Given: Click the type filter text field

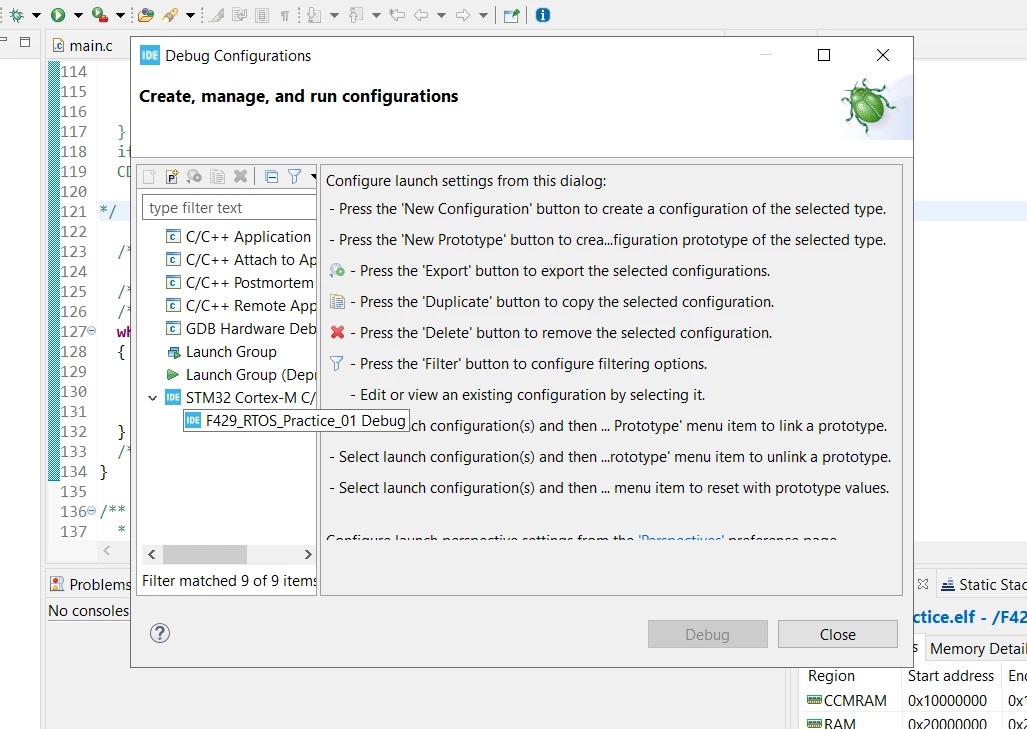Looking at the screenshot, I should pos(229,208).
